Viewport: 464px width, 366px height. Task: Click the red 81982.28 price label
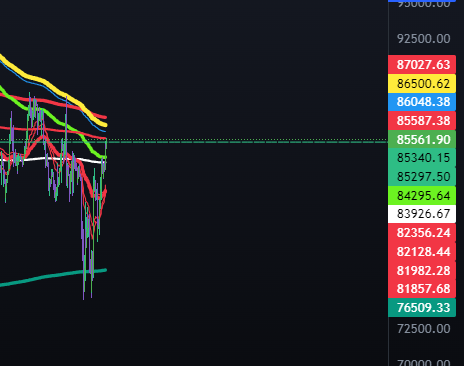pyautogui.click(x=422, y=270)
